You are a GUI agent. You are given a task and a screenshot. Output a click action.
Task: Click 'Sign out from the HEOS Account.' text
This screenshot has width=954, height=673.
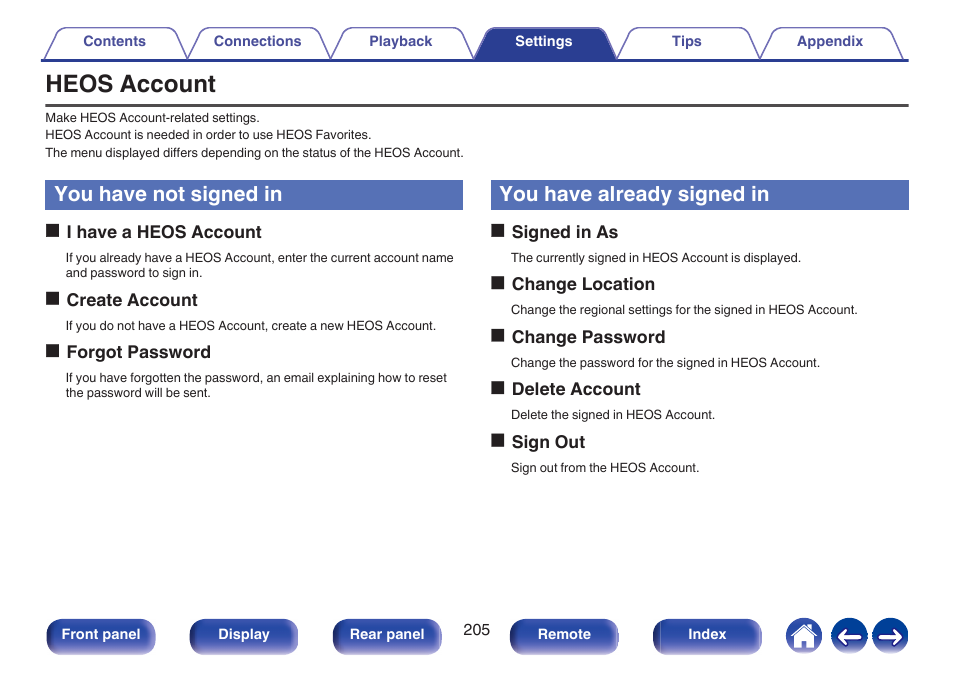(605, 468)
